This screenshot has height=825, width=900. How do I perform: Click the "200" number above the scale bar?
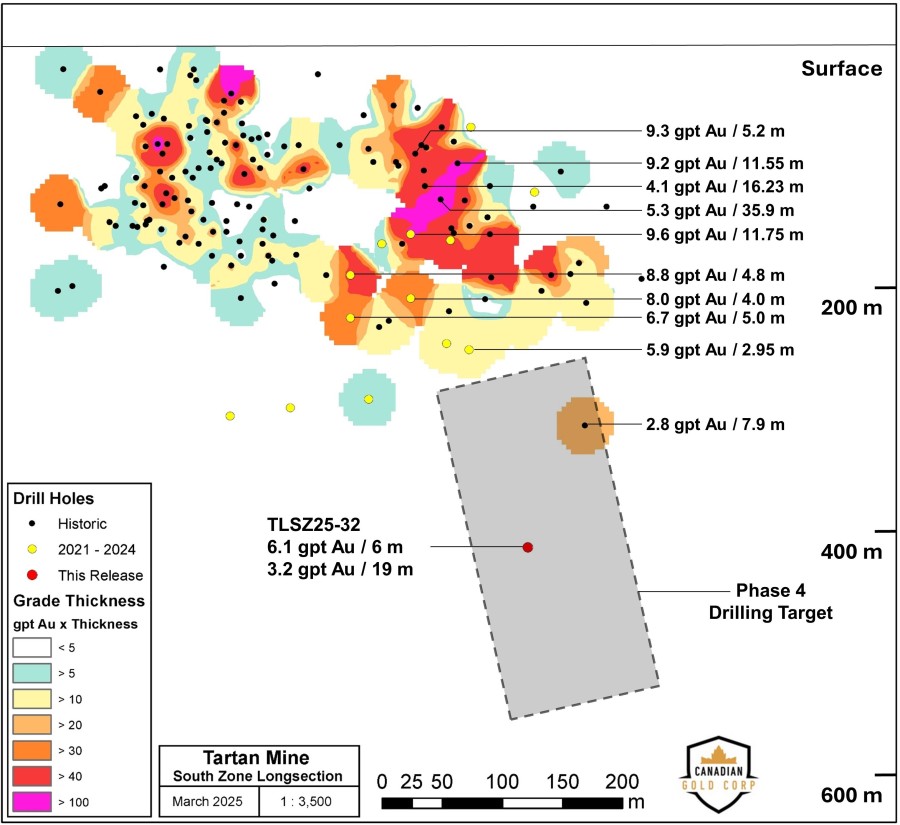[x=622, y=782]
